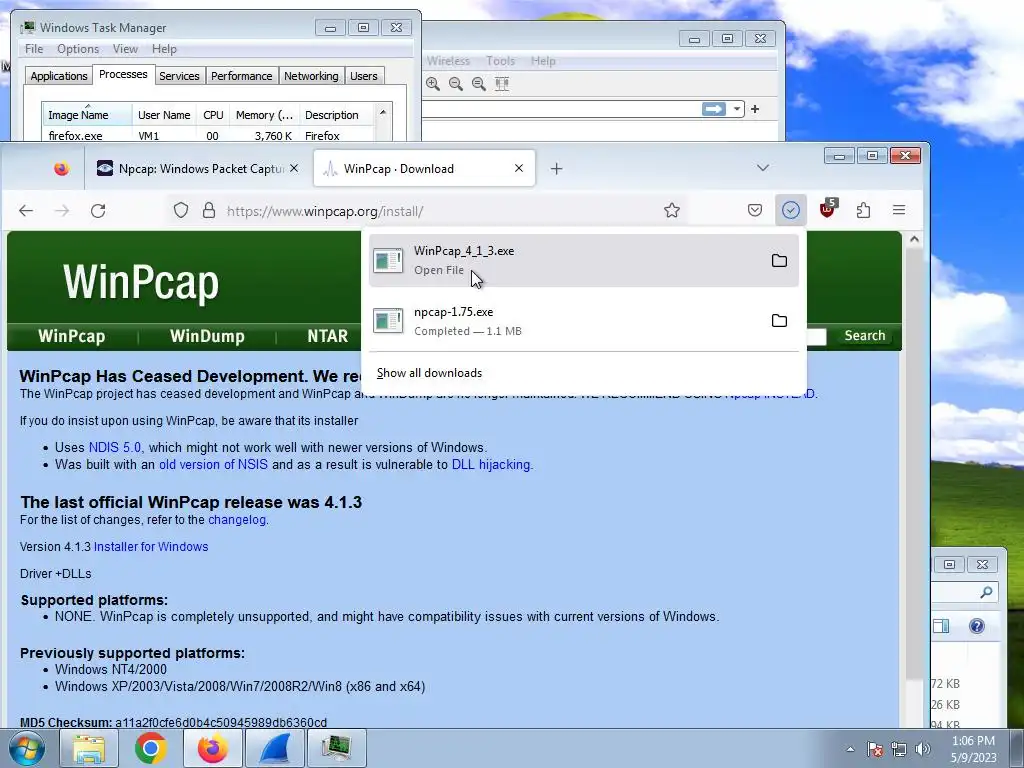Click WinDump in site navigation

point(207,336)
